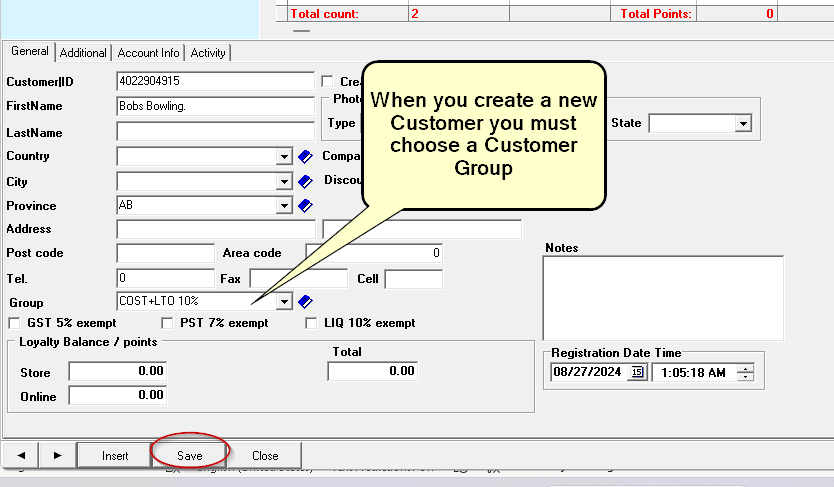Click into the FirstName field
Image resolution: width=834 pixels, height=487 pixels.
(215, 106)
